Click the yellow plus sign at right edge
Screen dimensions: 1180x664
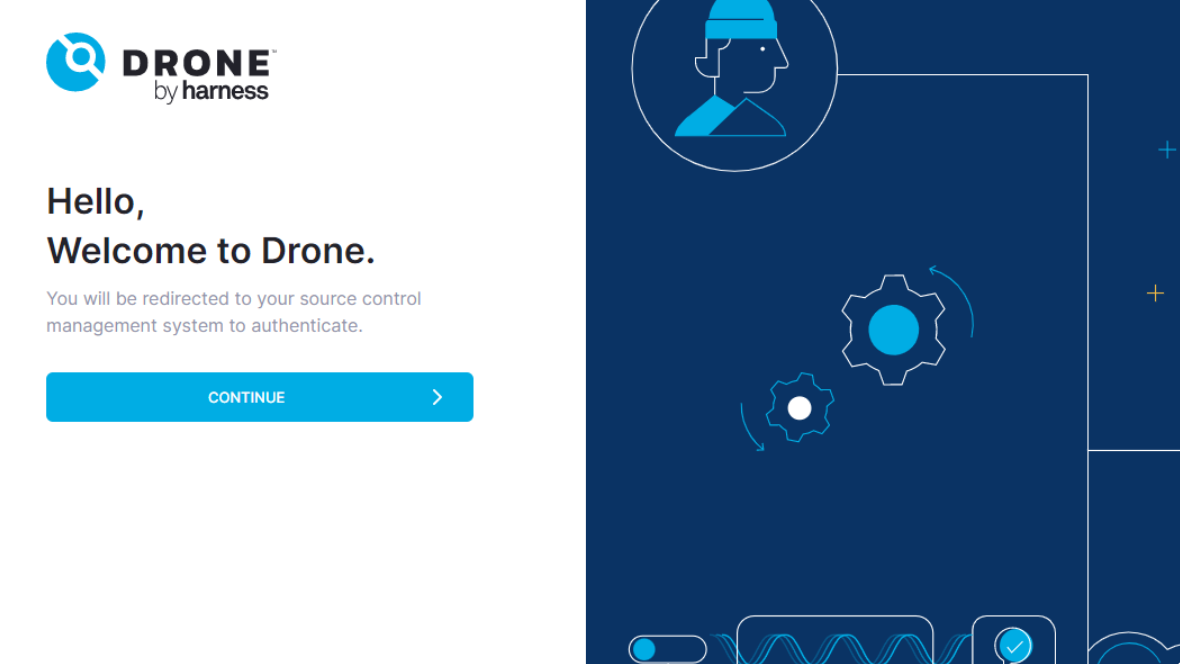tap(1155, 293)
